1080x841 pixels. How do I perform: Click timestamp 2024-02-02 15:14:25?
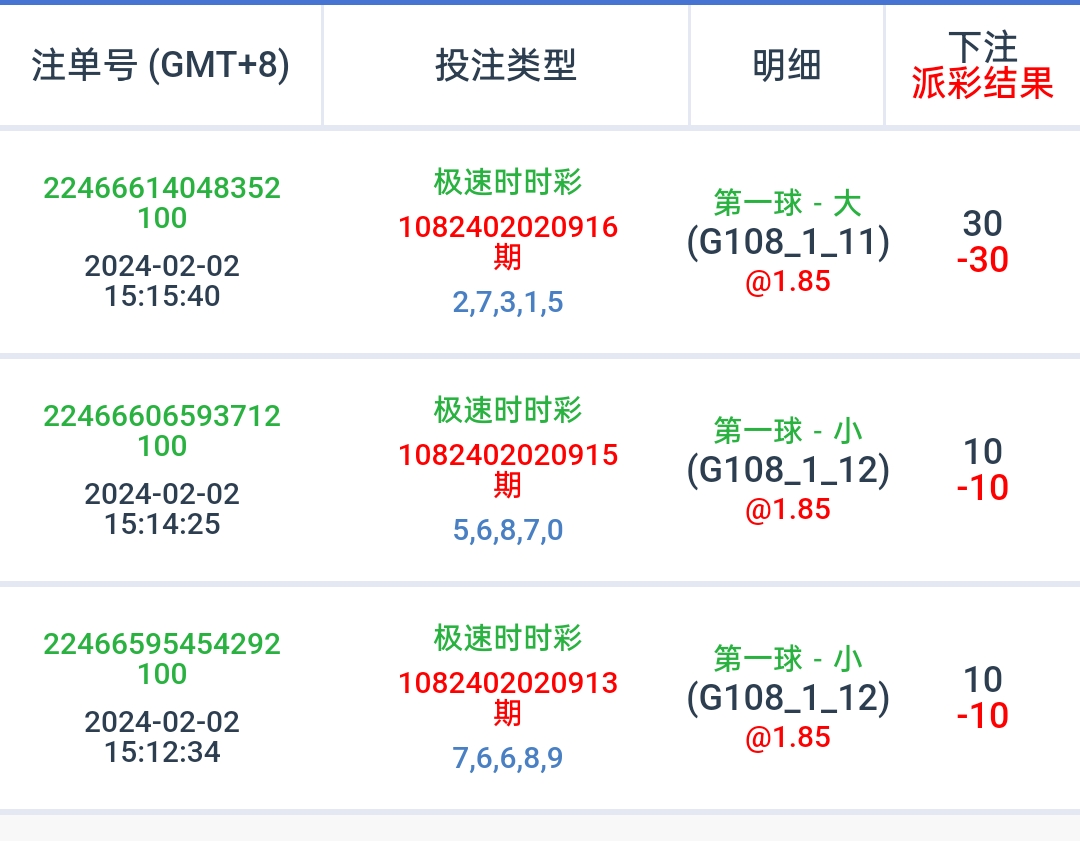tap(162, 509)
